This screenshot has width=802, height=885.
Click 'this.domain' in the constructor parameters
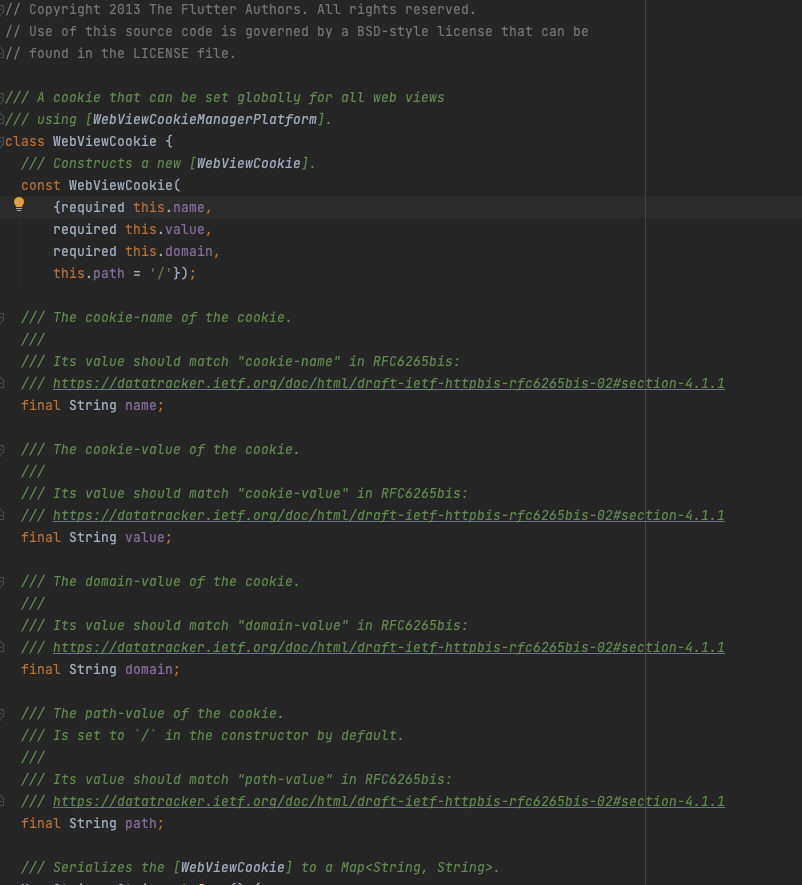[x=169, y=252]
